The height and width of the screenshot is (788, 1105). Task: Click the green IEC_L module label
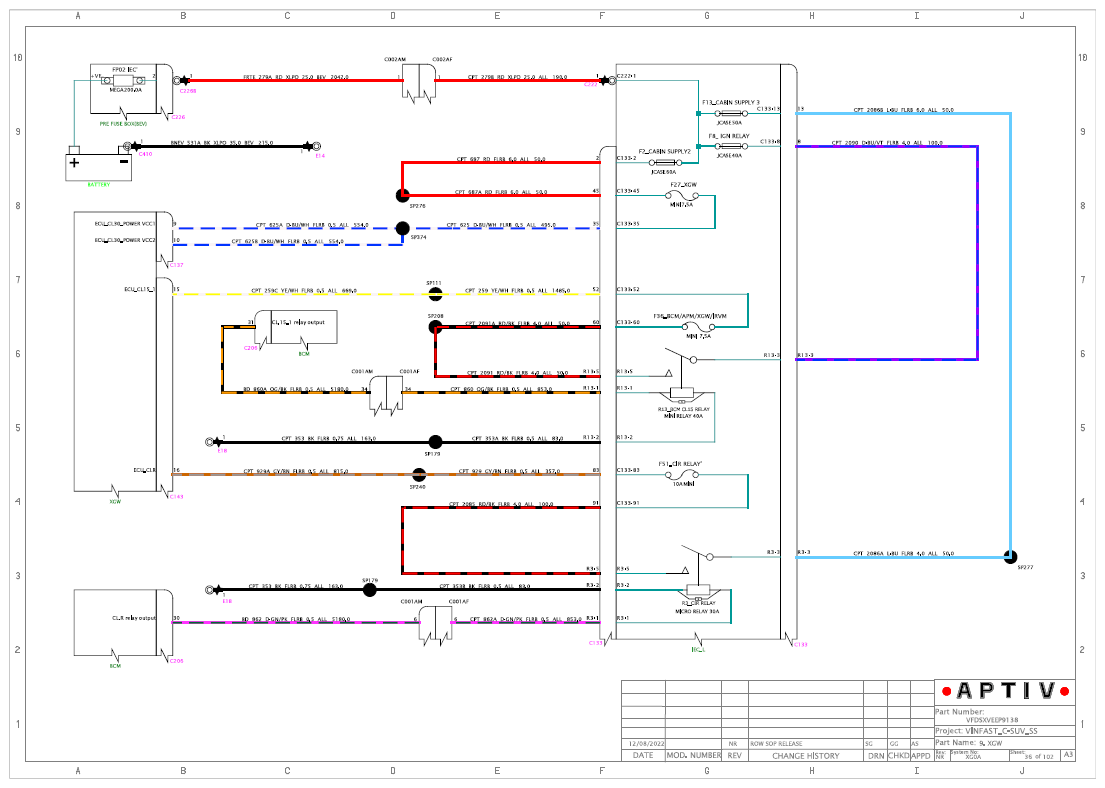698,649
